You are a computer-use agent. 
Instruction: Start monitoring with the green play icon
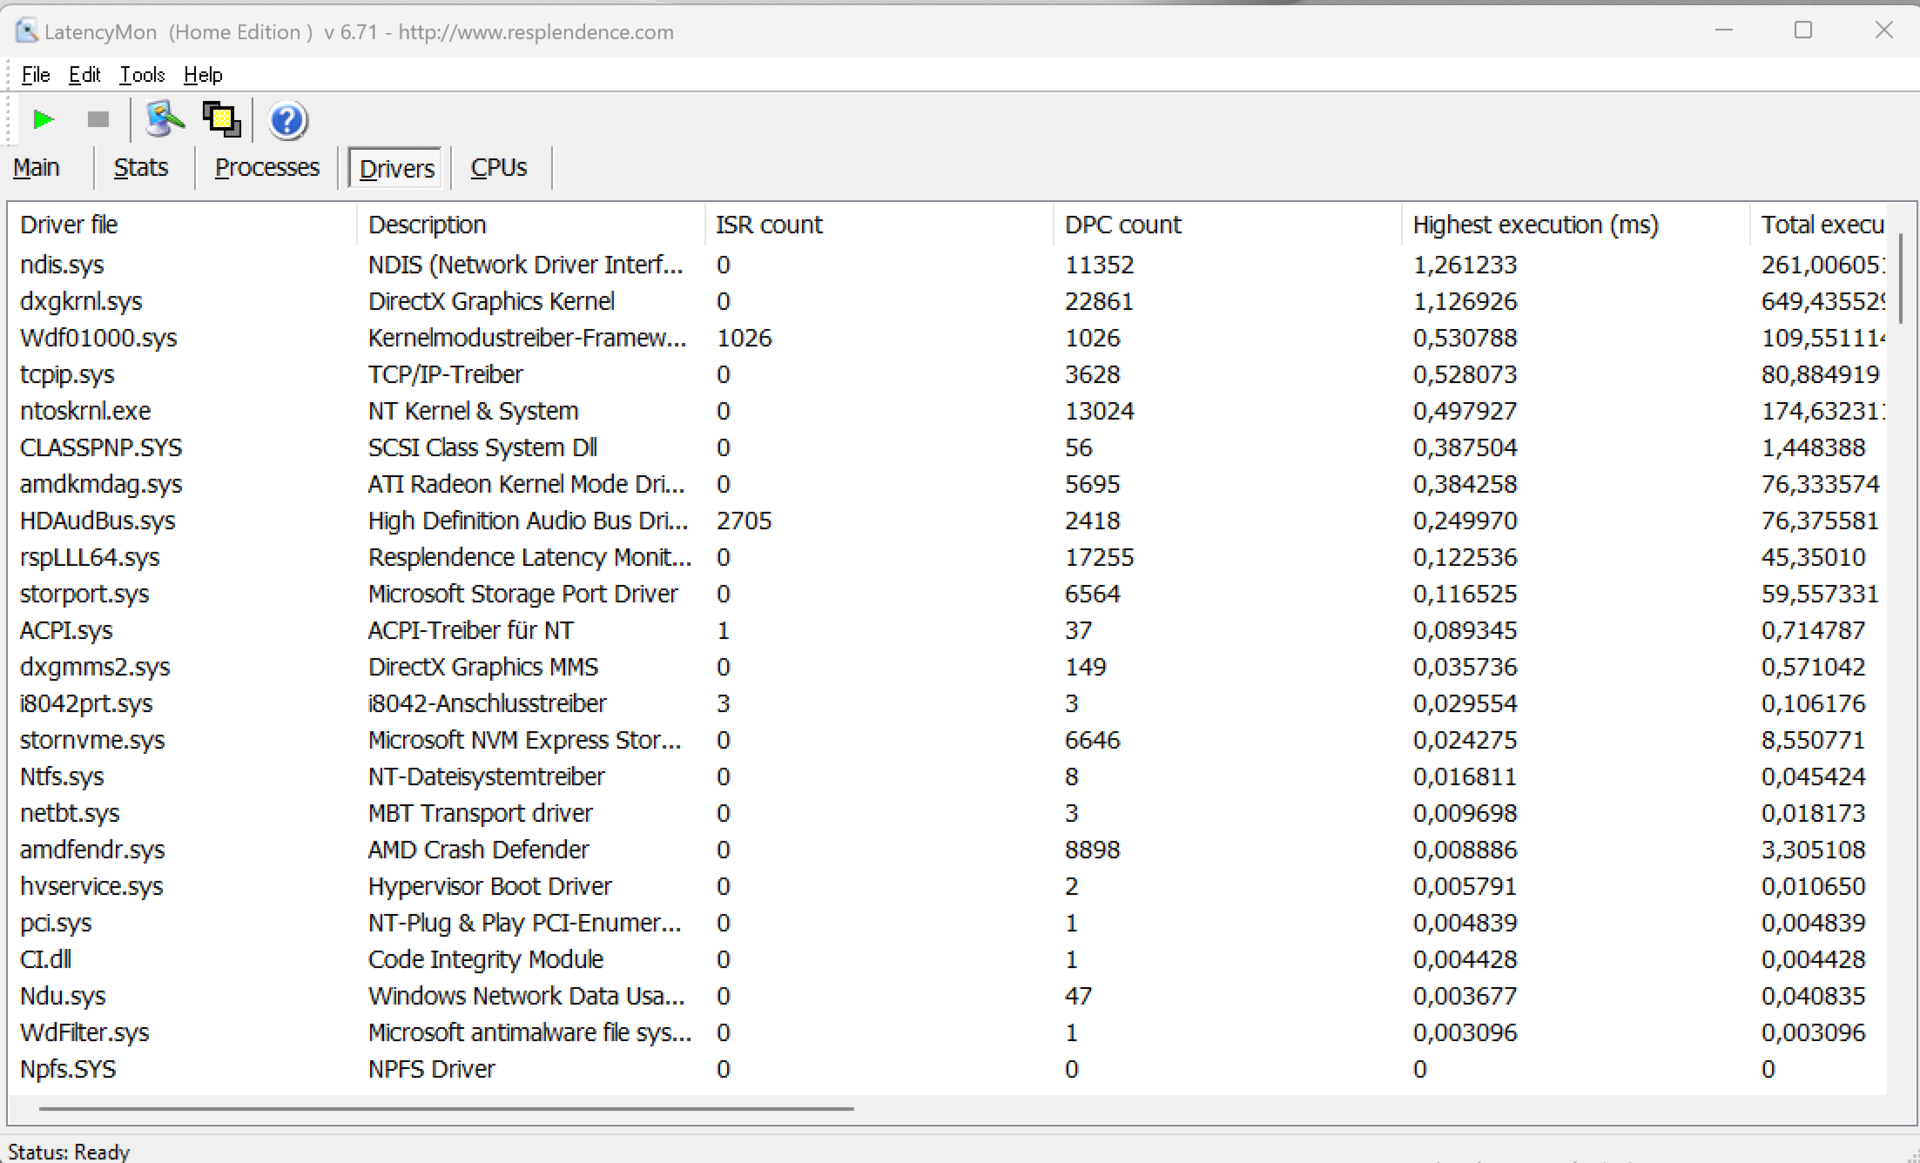[x=42, y=120]
